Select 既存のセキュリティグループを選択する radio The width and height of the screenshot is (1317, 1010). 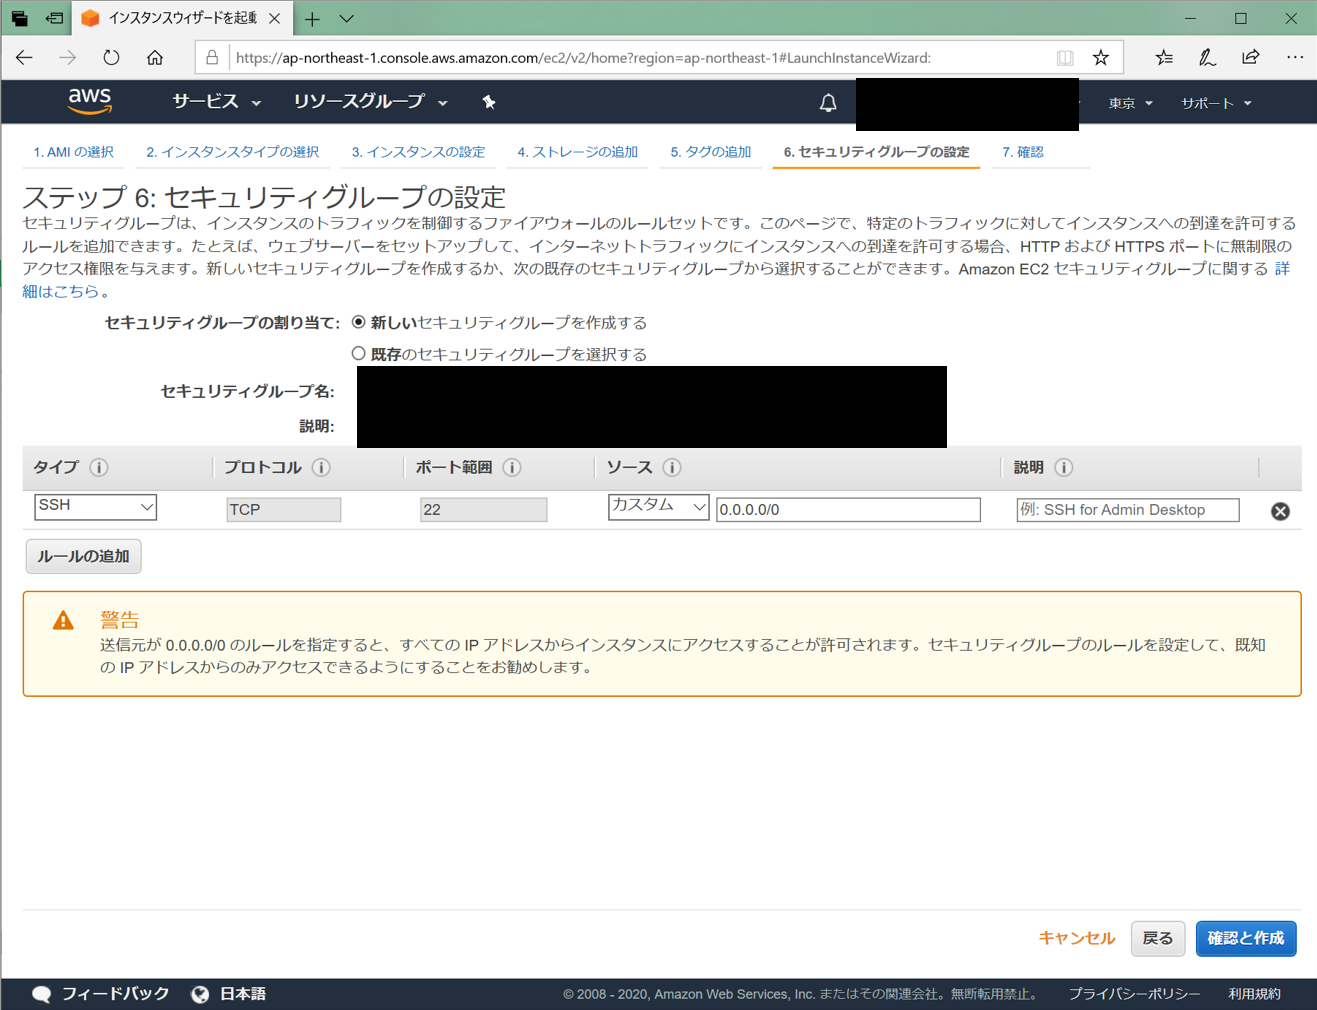point(358,353)
